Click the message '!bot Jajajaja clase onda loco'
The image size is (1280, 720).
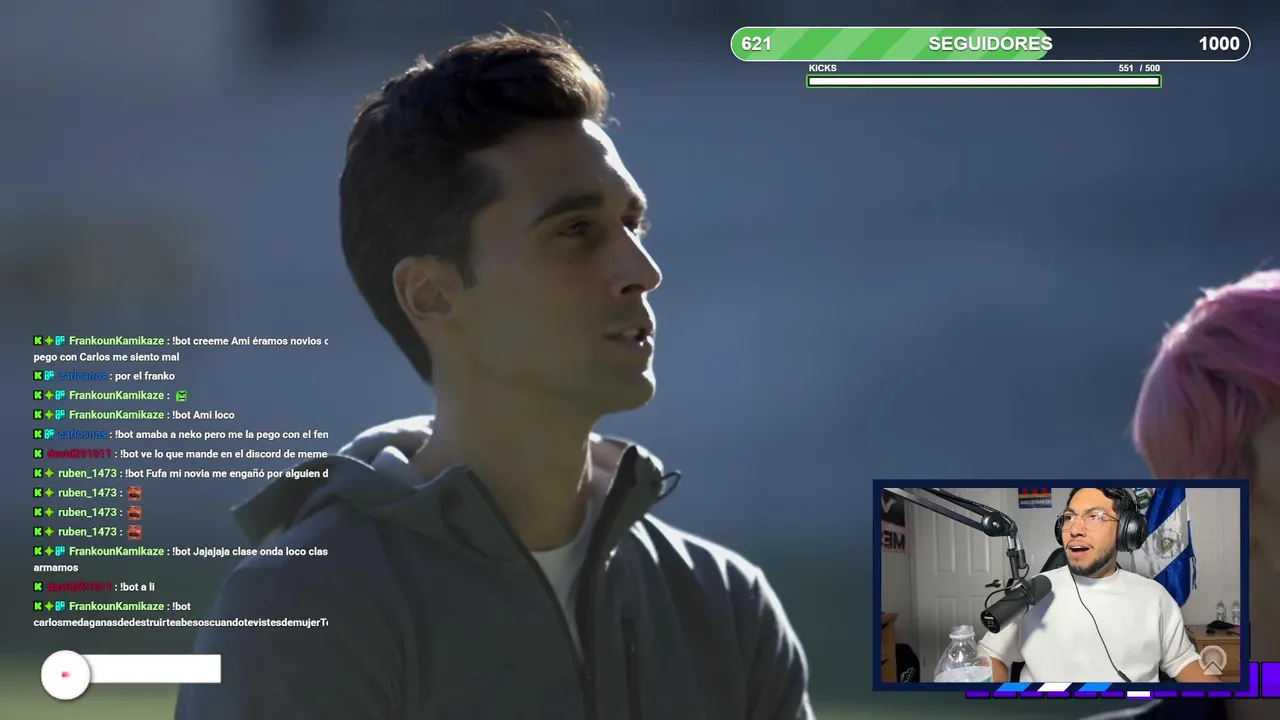click(250, 551)
